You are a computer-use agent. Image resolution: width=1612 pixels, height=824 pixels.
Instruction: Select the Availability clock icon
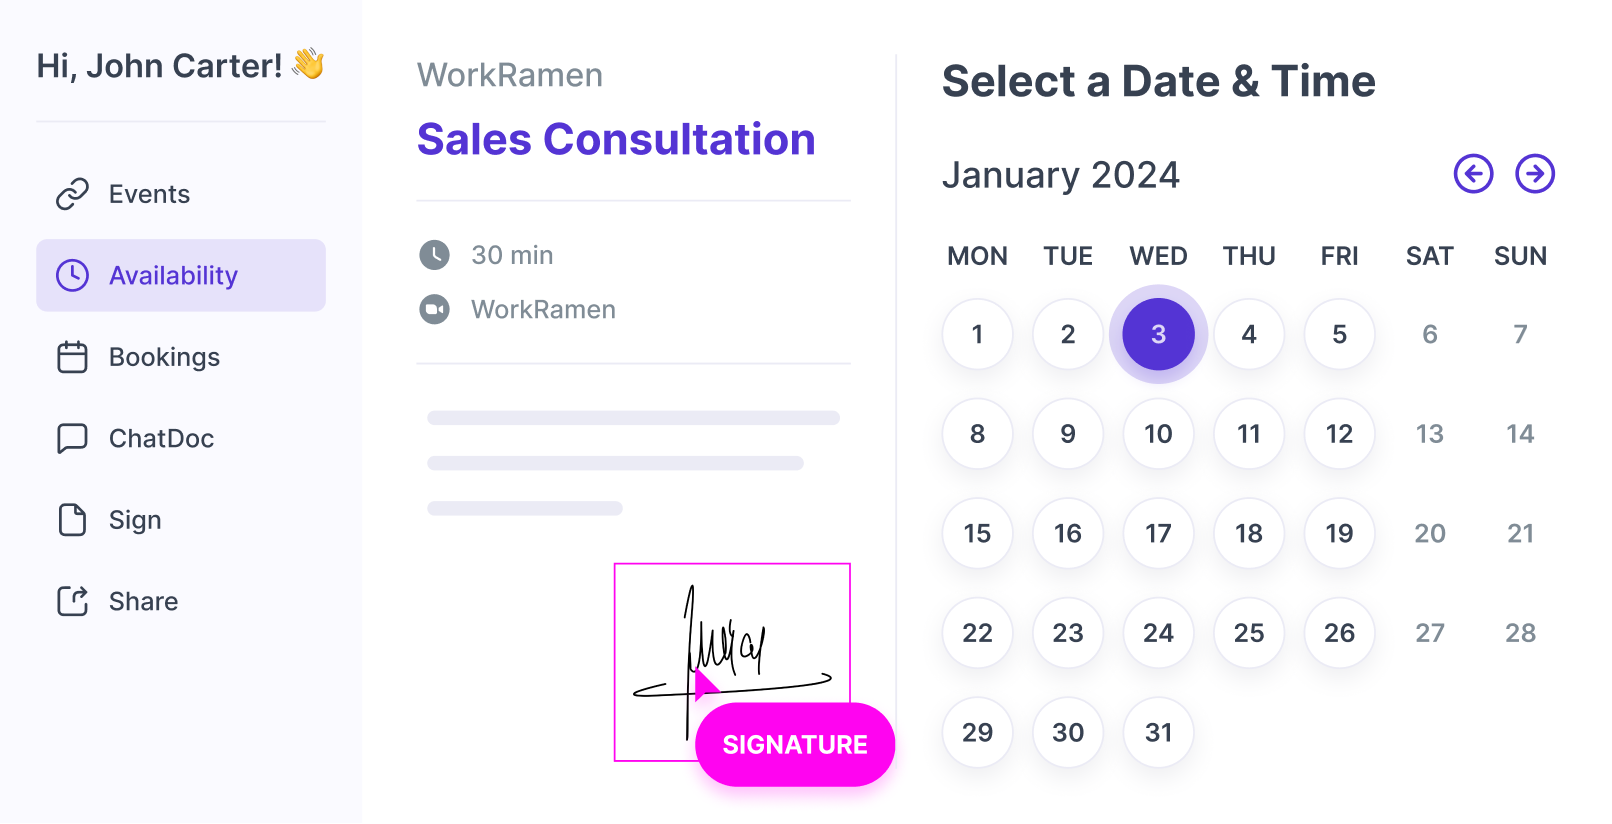pos(71,275)
